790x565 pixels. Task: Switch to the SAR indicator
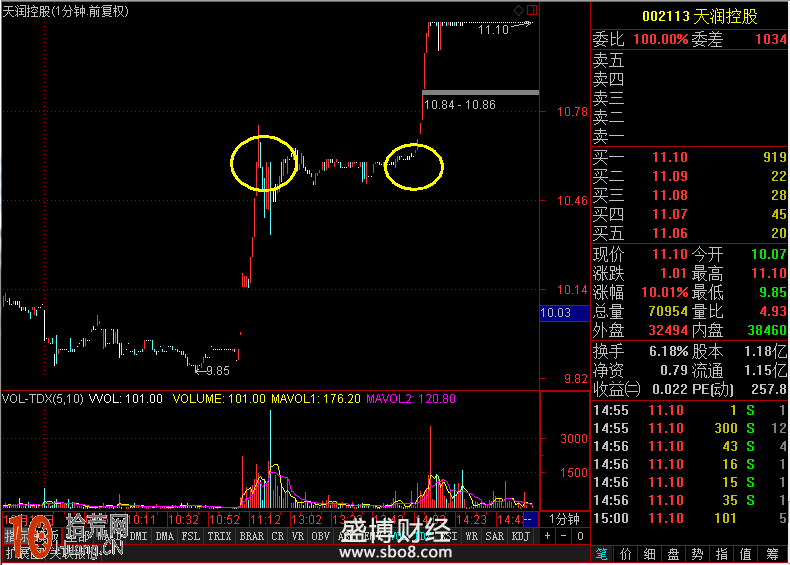[x=495, y=536]
